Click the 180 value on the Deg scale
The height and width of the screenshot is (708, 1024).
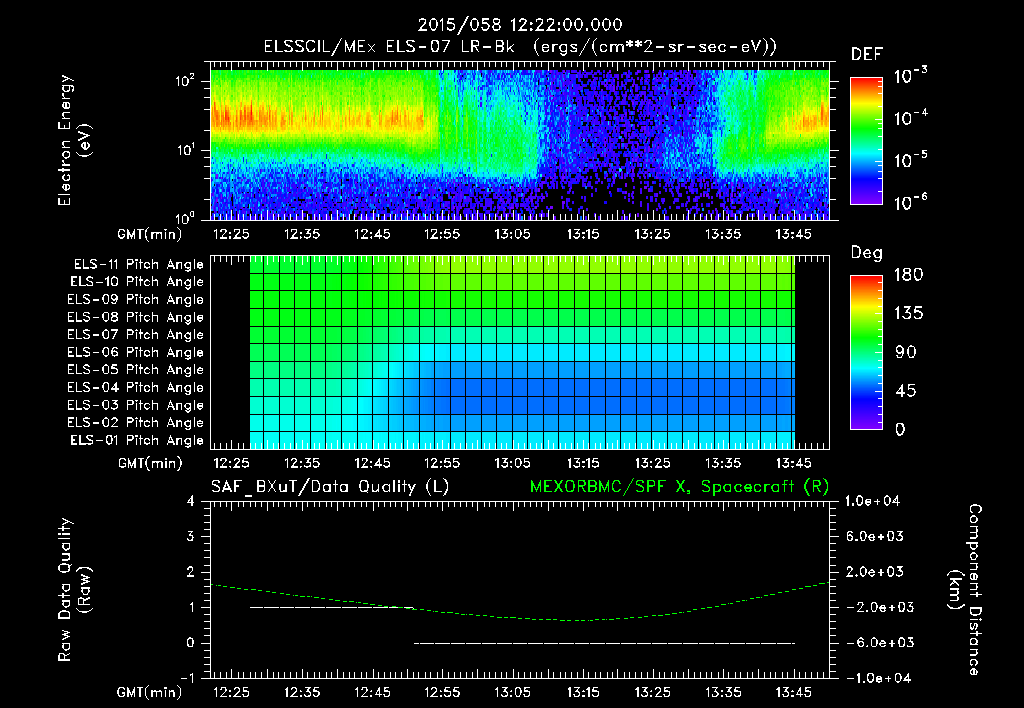tap(908, 275)
